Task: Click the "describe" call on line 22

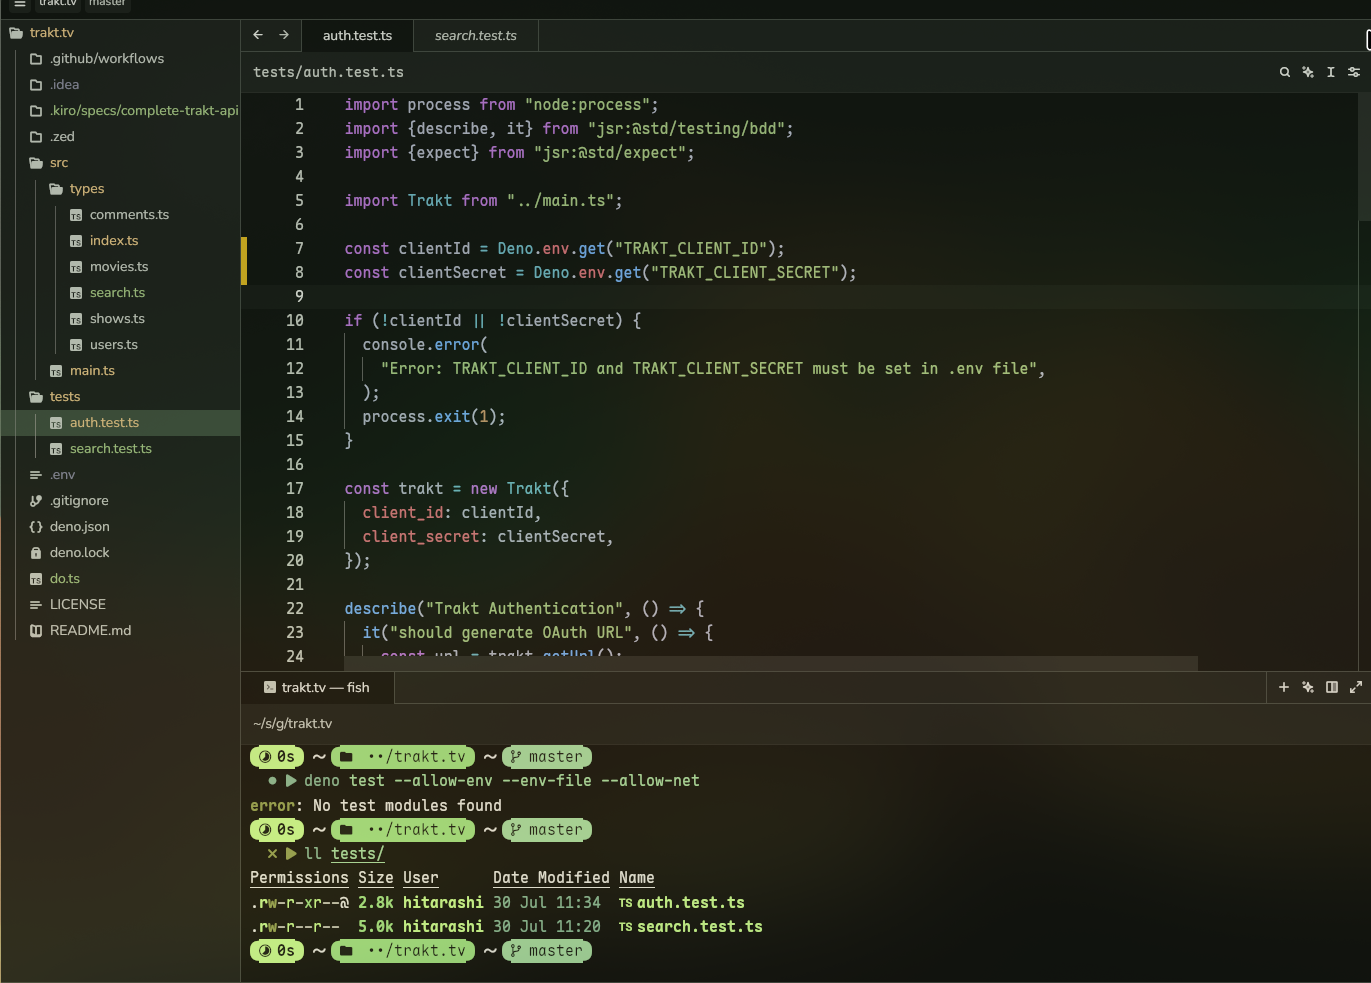Action: pyautogui.click(x=380, y=609)
